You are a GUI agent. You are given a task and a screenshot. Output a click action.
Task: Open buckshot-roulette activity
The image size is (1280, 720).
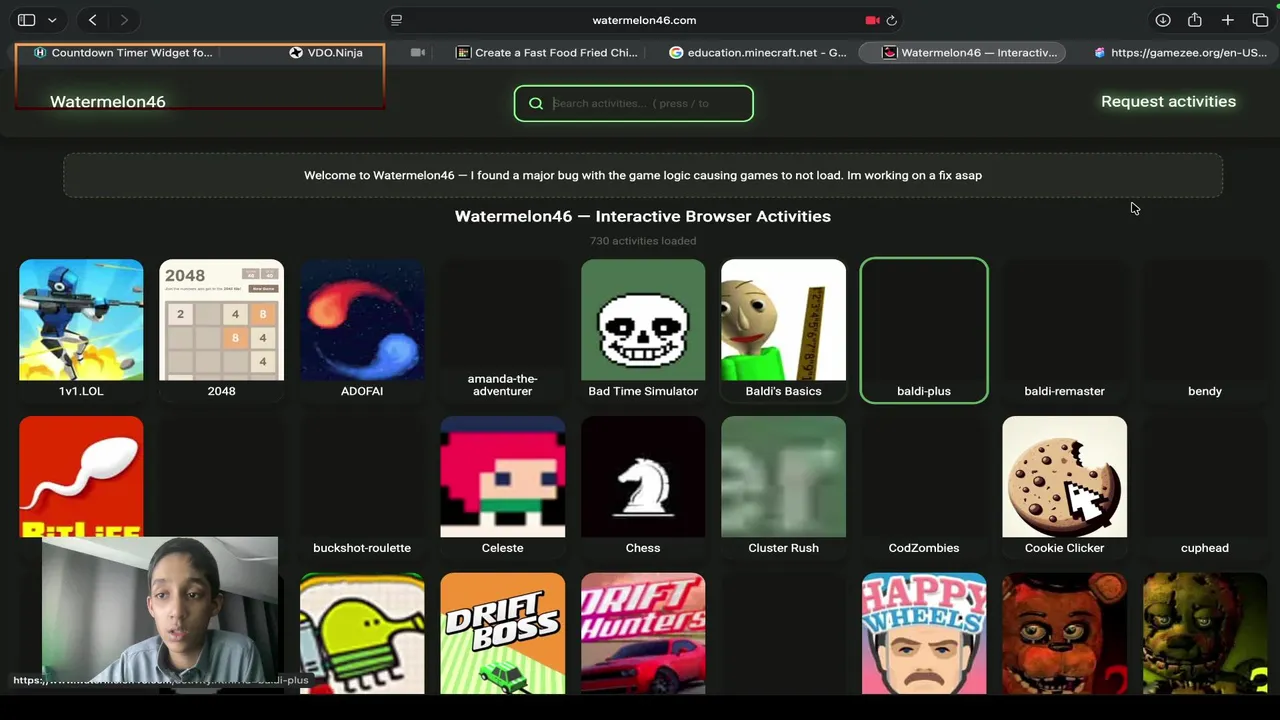click(x=362, y=487)
